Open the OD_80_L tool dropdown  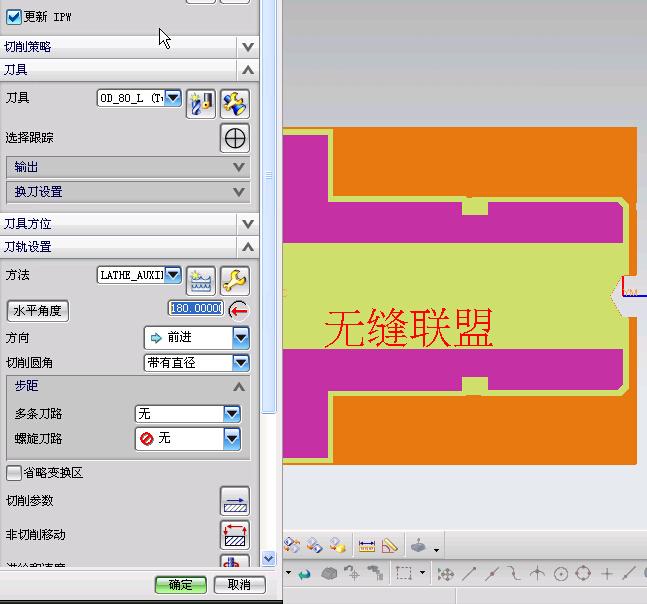[x=173, y=98]
